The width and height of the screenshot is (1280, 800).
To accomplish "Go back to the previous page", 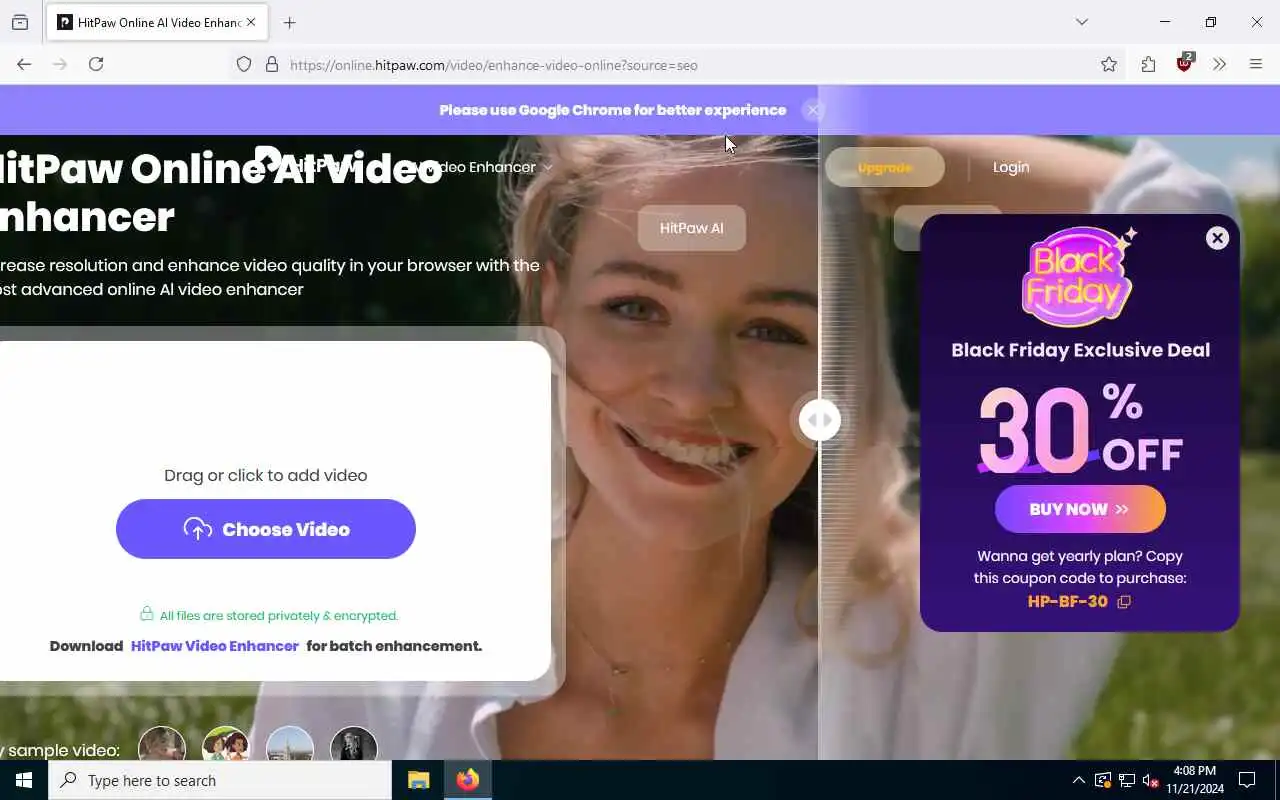I will click(24, 64).
